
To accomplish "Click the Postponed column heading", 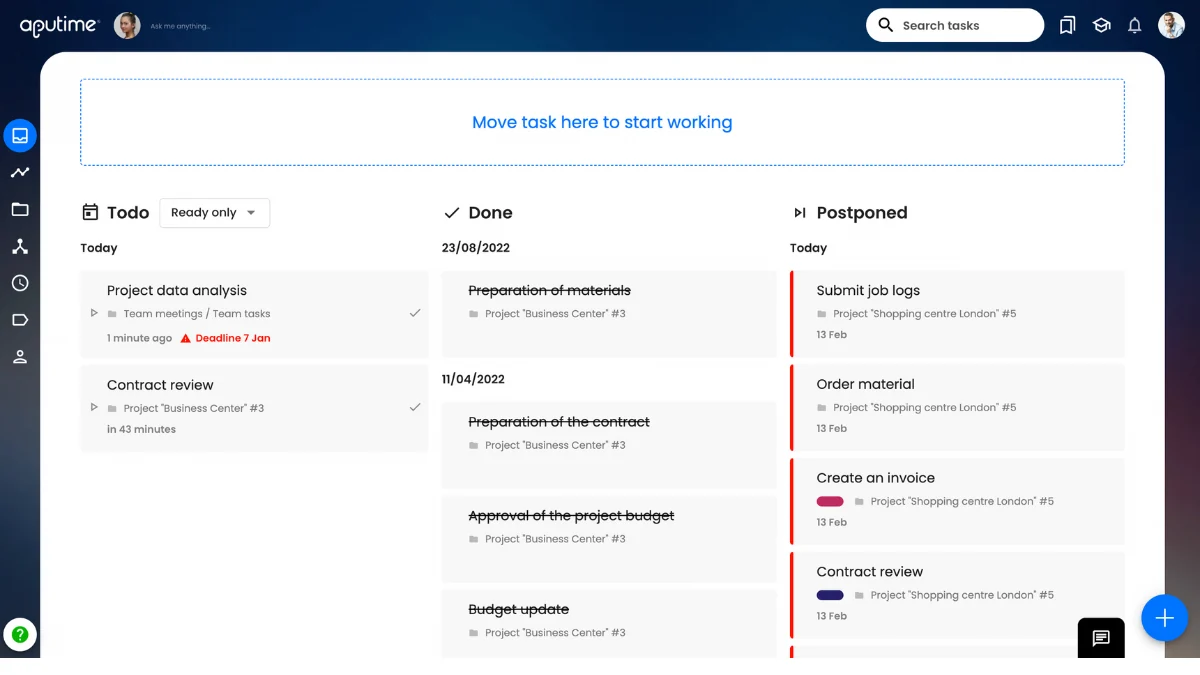I will tap(862, 213).
